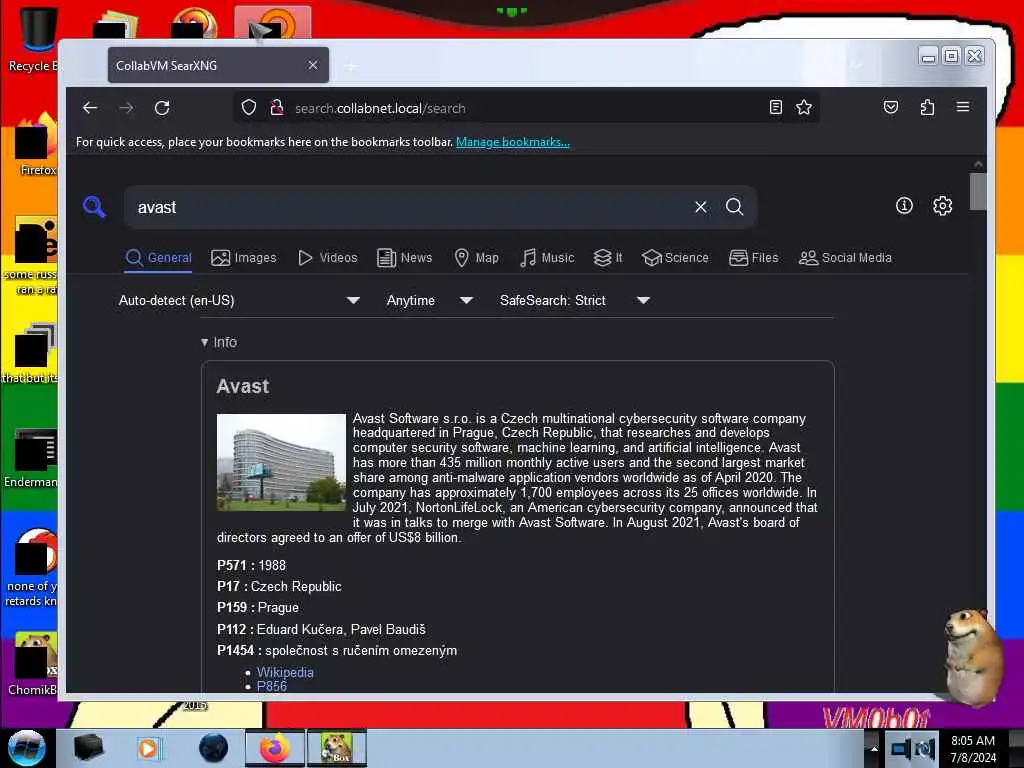1024x768 pixels.
Task: Reload the page with the refresh icon
Action: (x=162, y=108)
